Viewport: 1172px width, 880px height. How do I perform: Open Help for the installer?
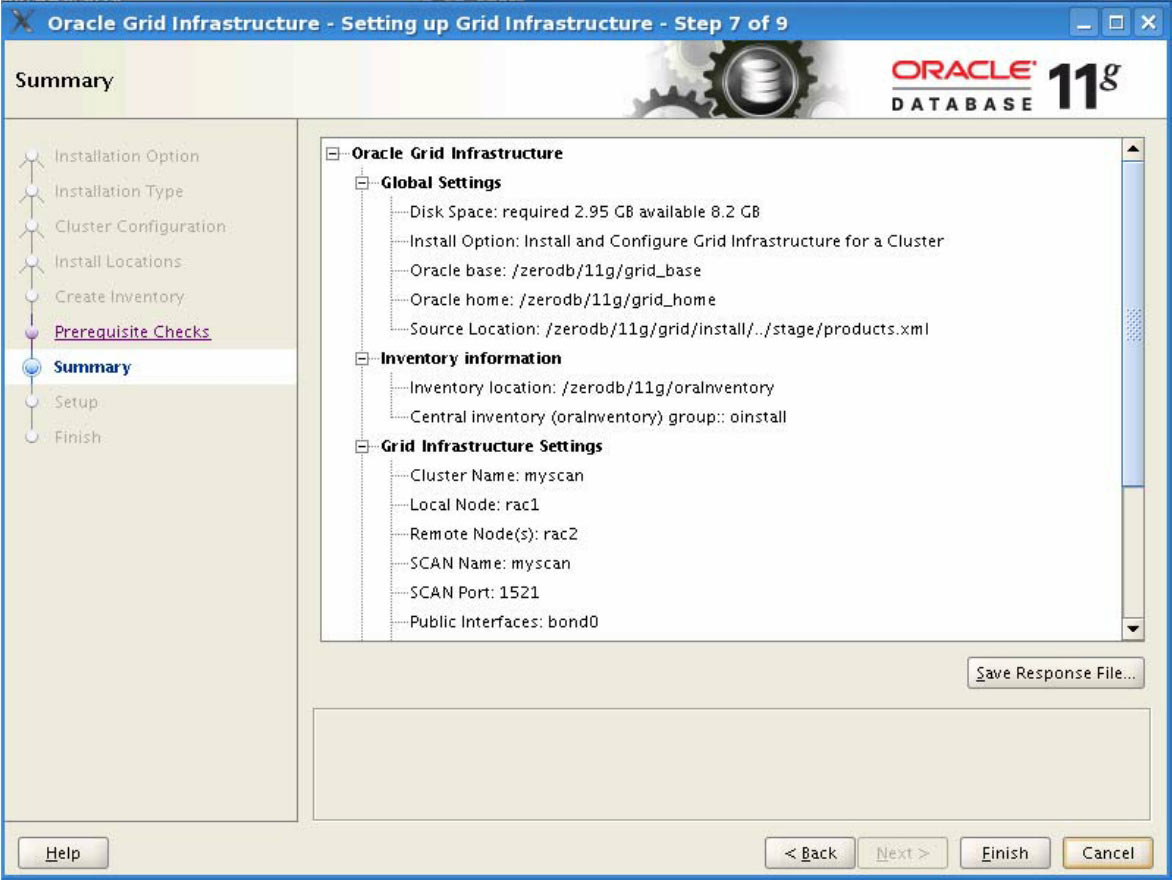click(63, 853)
